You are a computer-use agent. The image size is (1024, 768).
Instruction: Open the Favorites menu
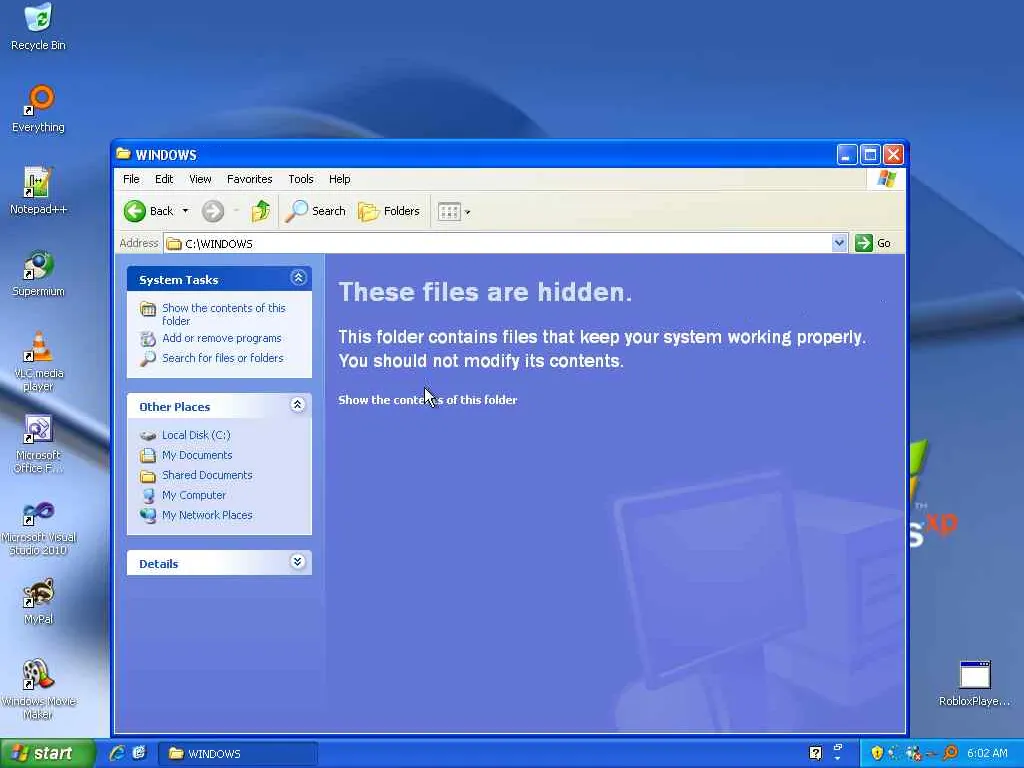click(249, 179)
